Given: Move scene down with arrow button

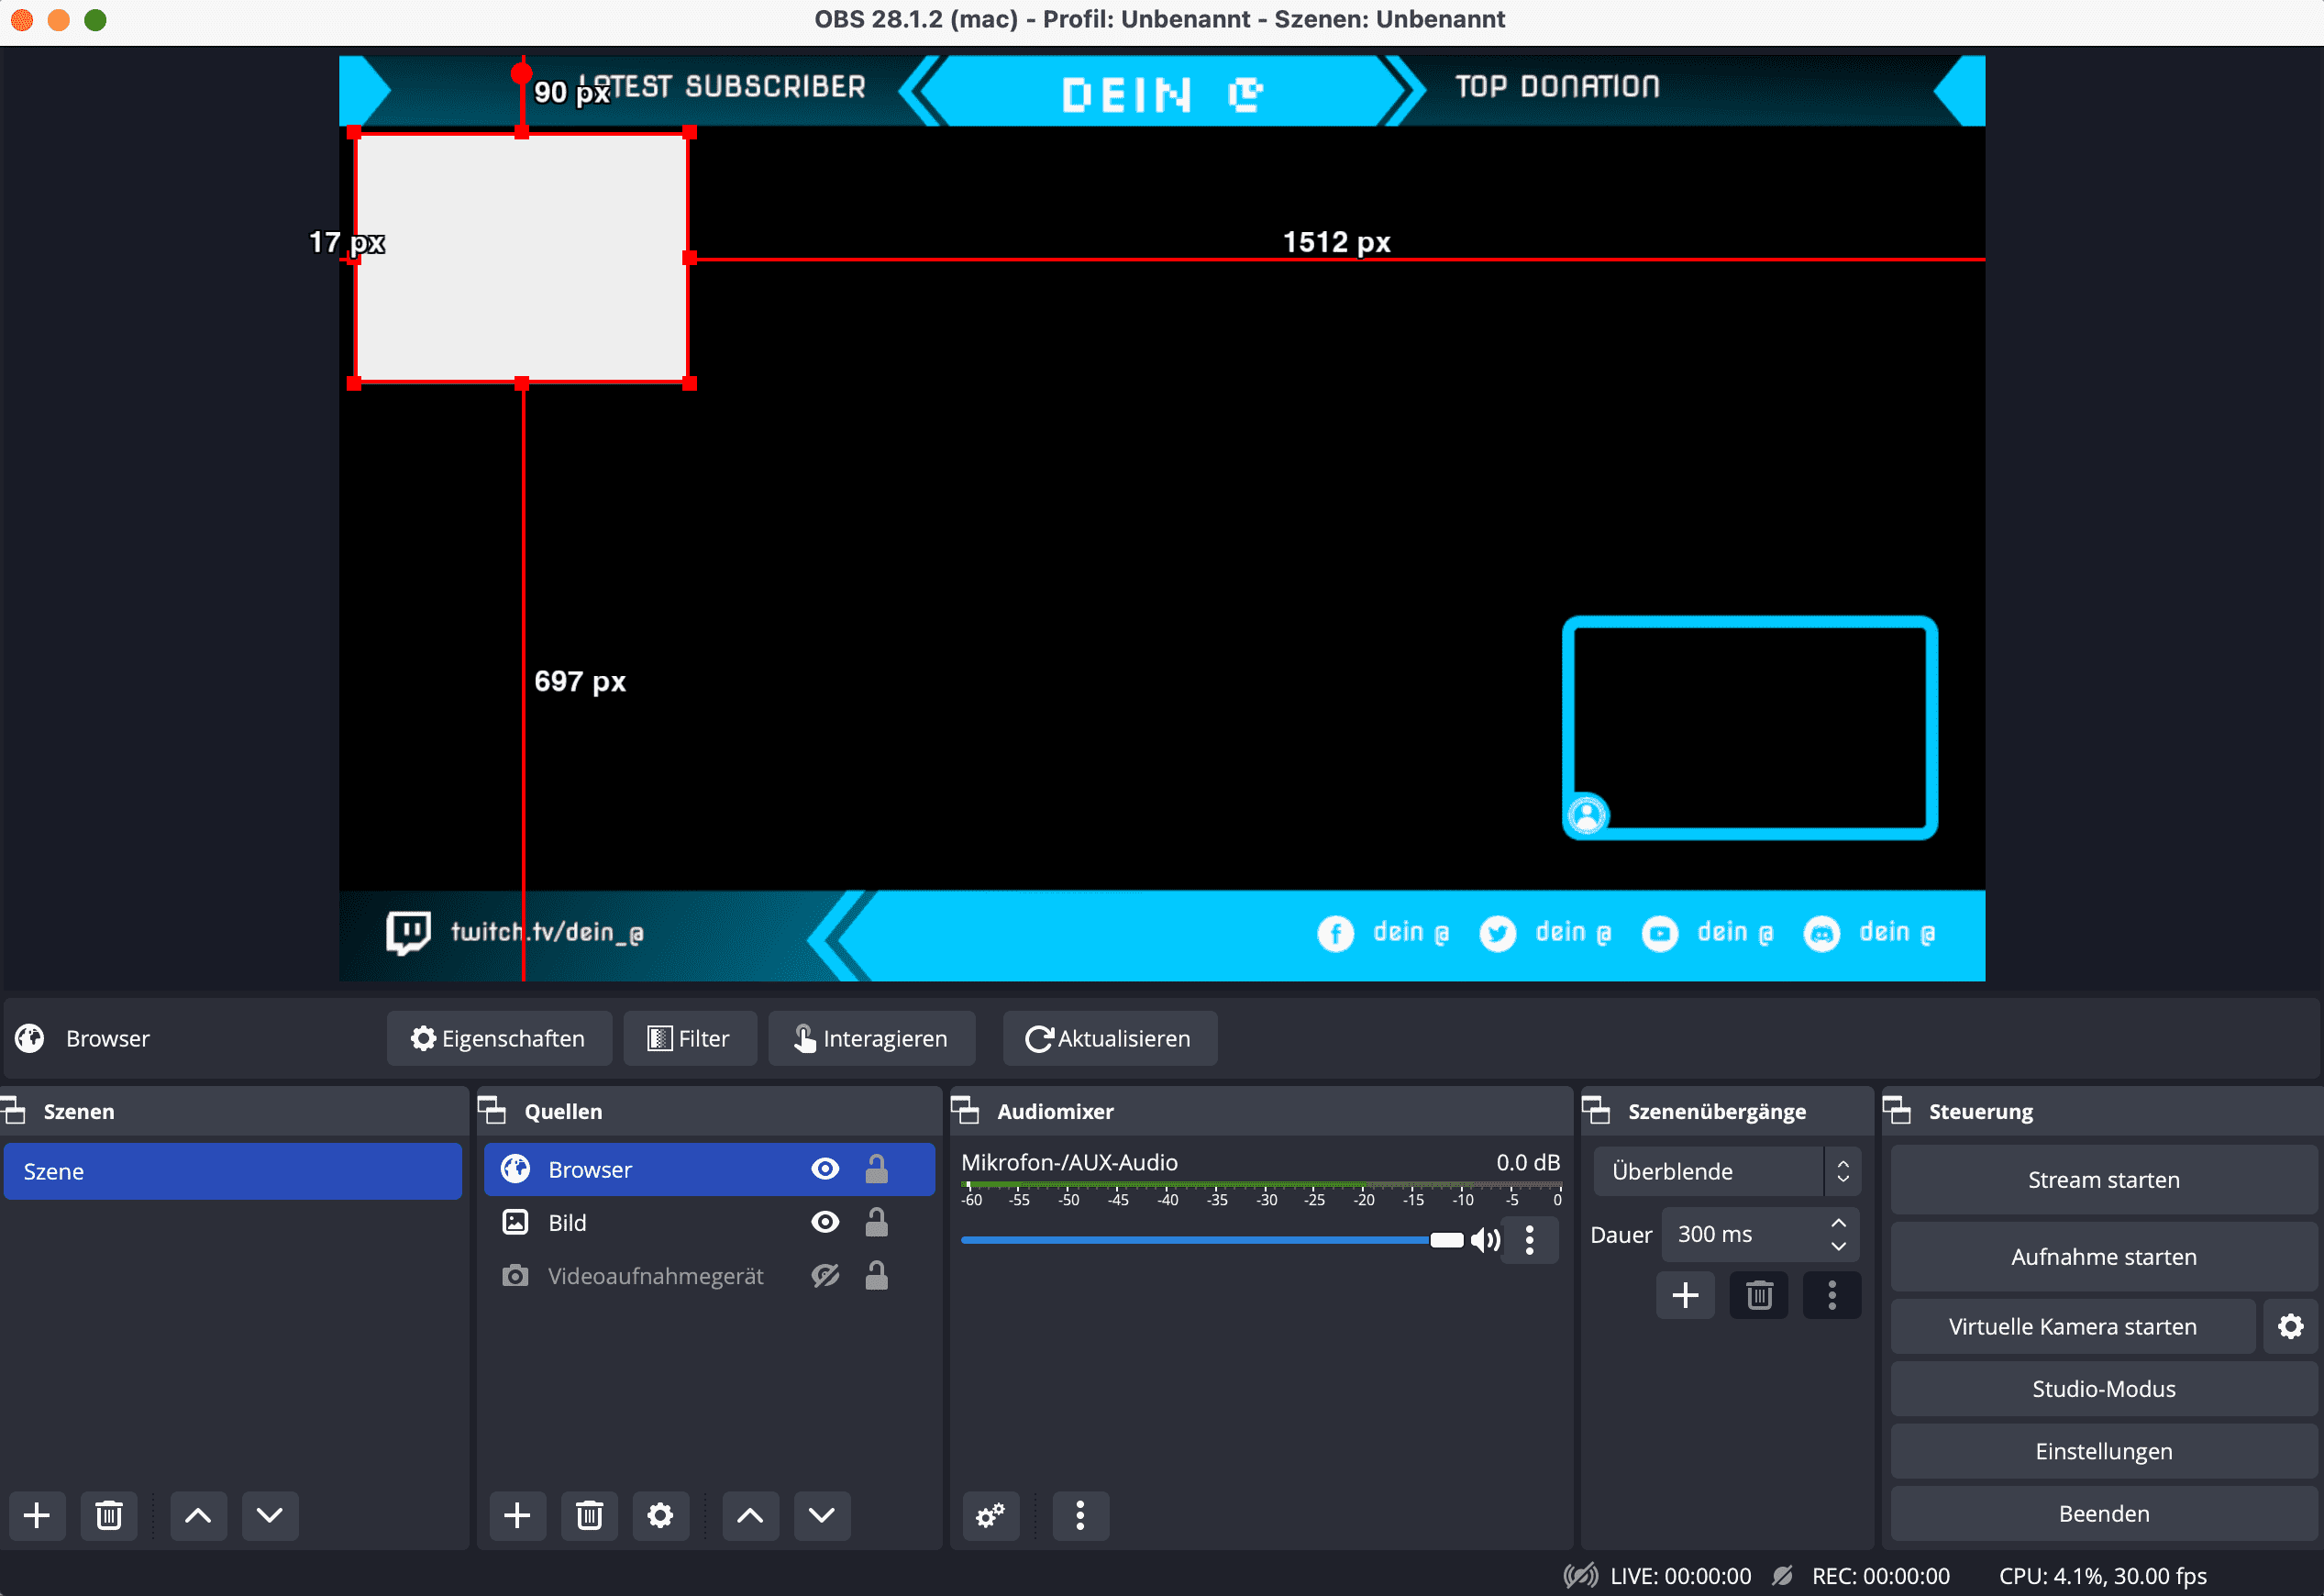Looking at the screenshot, I should click(270, 1515).
